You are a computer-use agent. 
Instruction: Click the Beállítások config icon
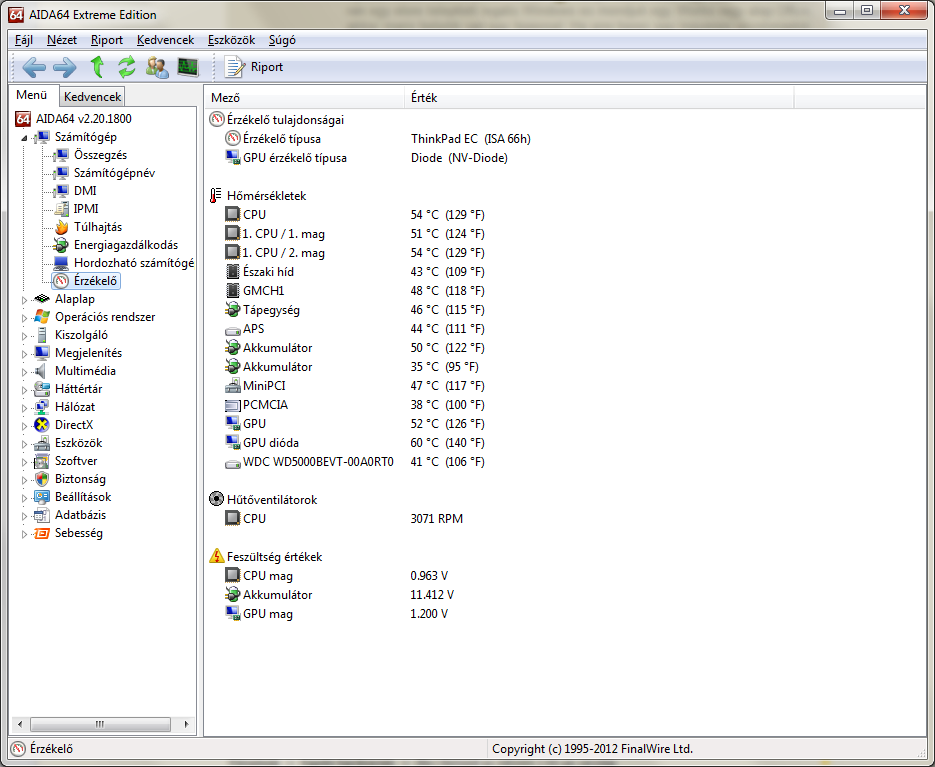(42, 497)
